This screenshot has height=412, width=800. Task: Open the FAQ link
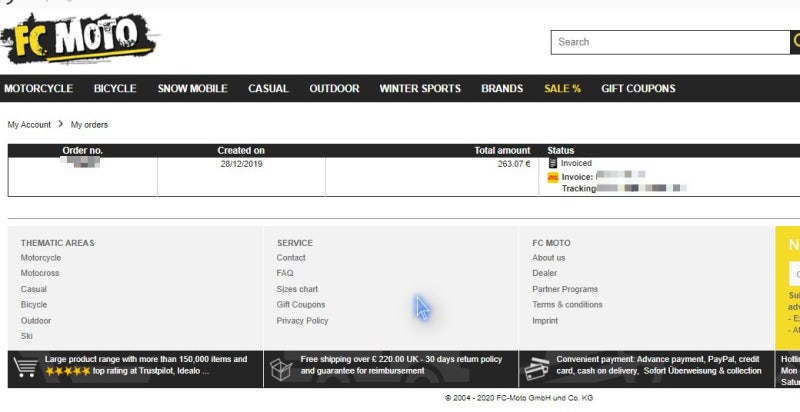[285, 273]
